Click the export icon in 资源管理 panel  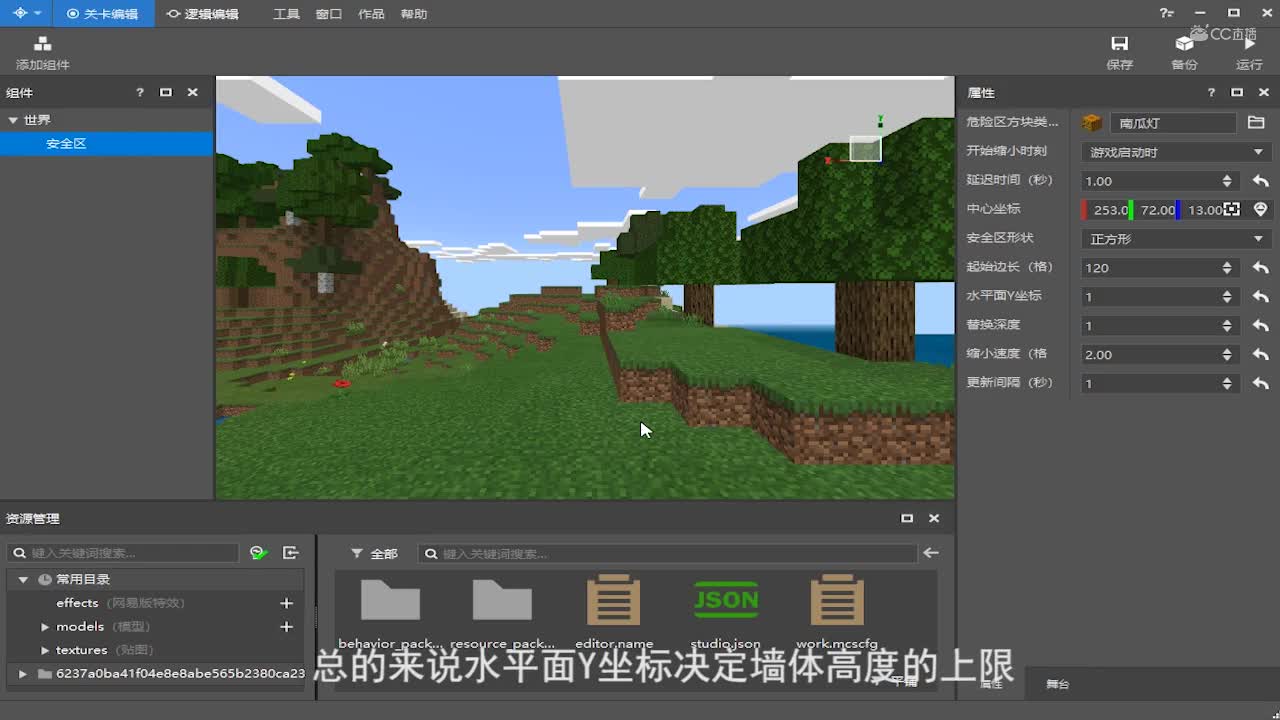291,553
